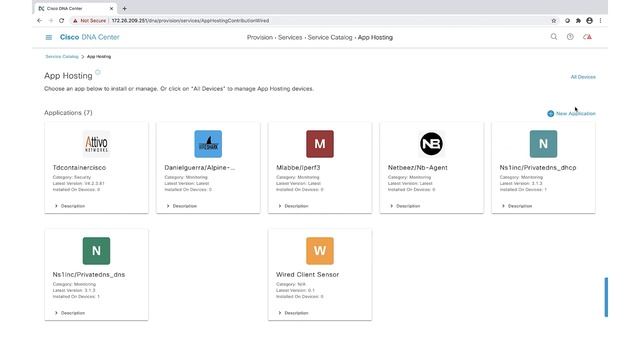Screen dimensions: 640x360
Task: Click the search magnifier icon
Action: click(x=553, y=37)
